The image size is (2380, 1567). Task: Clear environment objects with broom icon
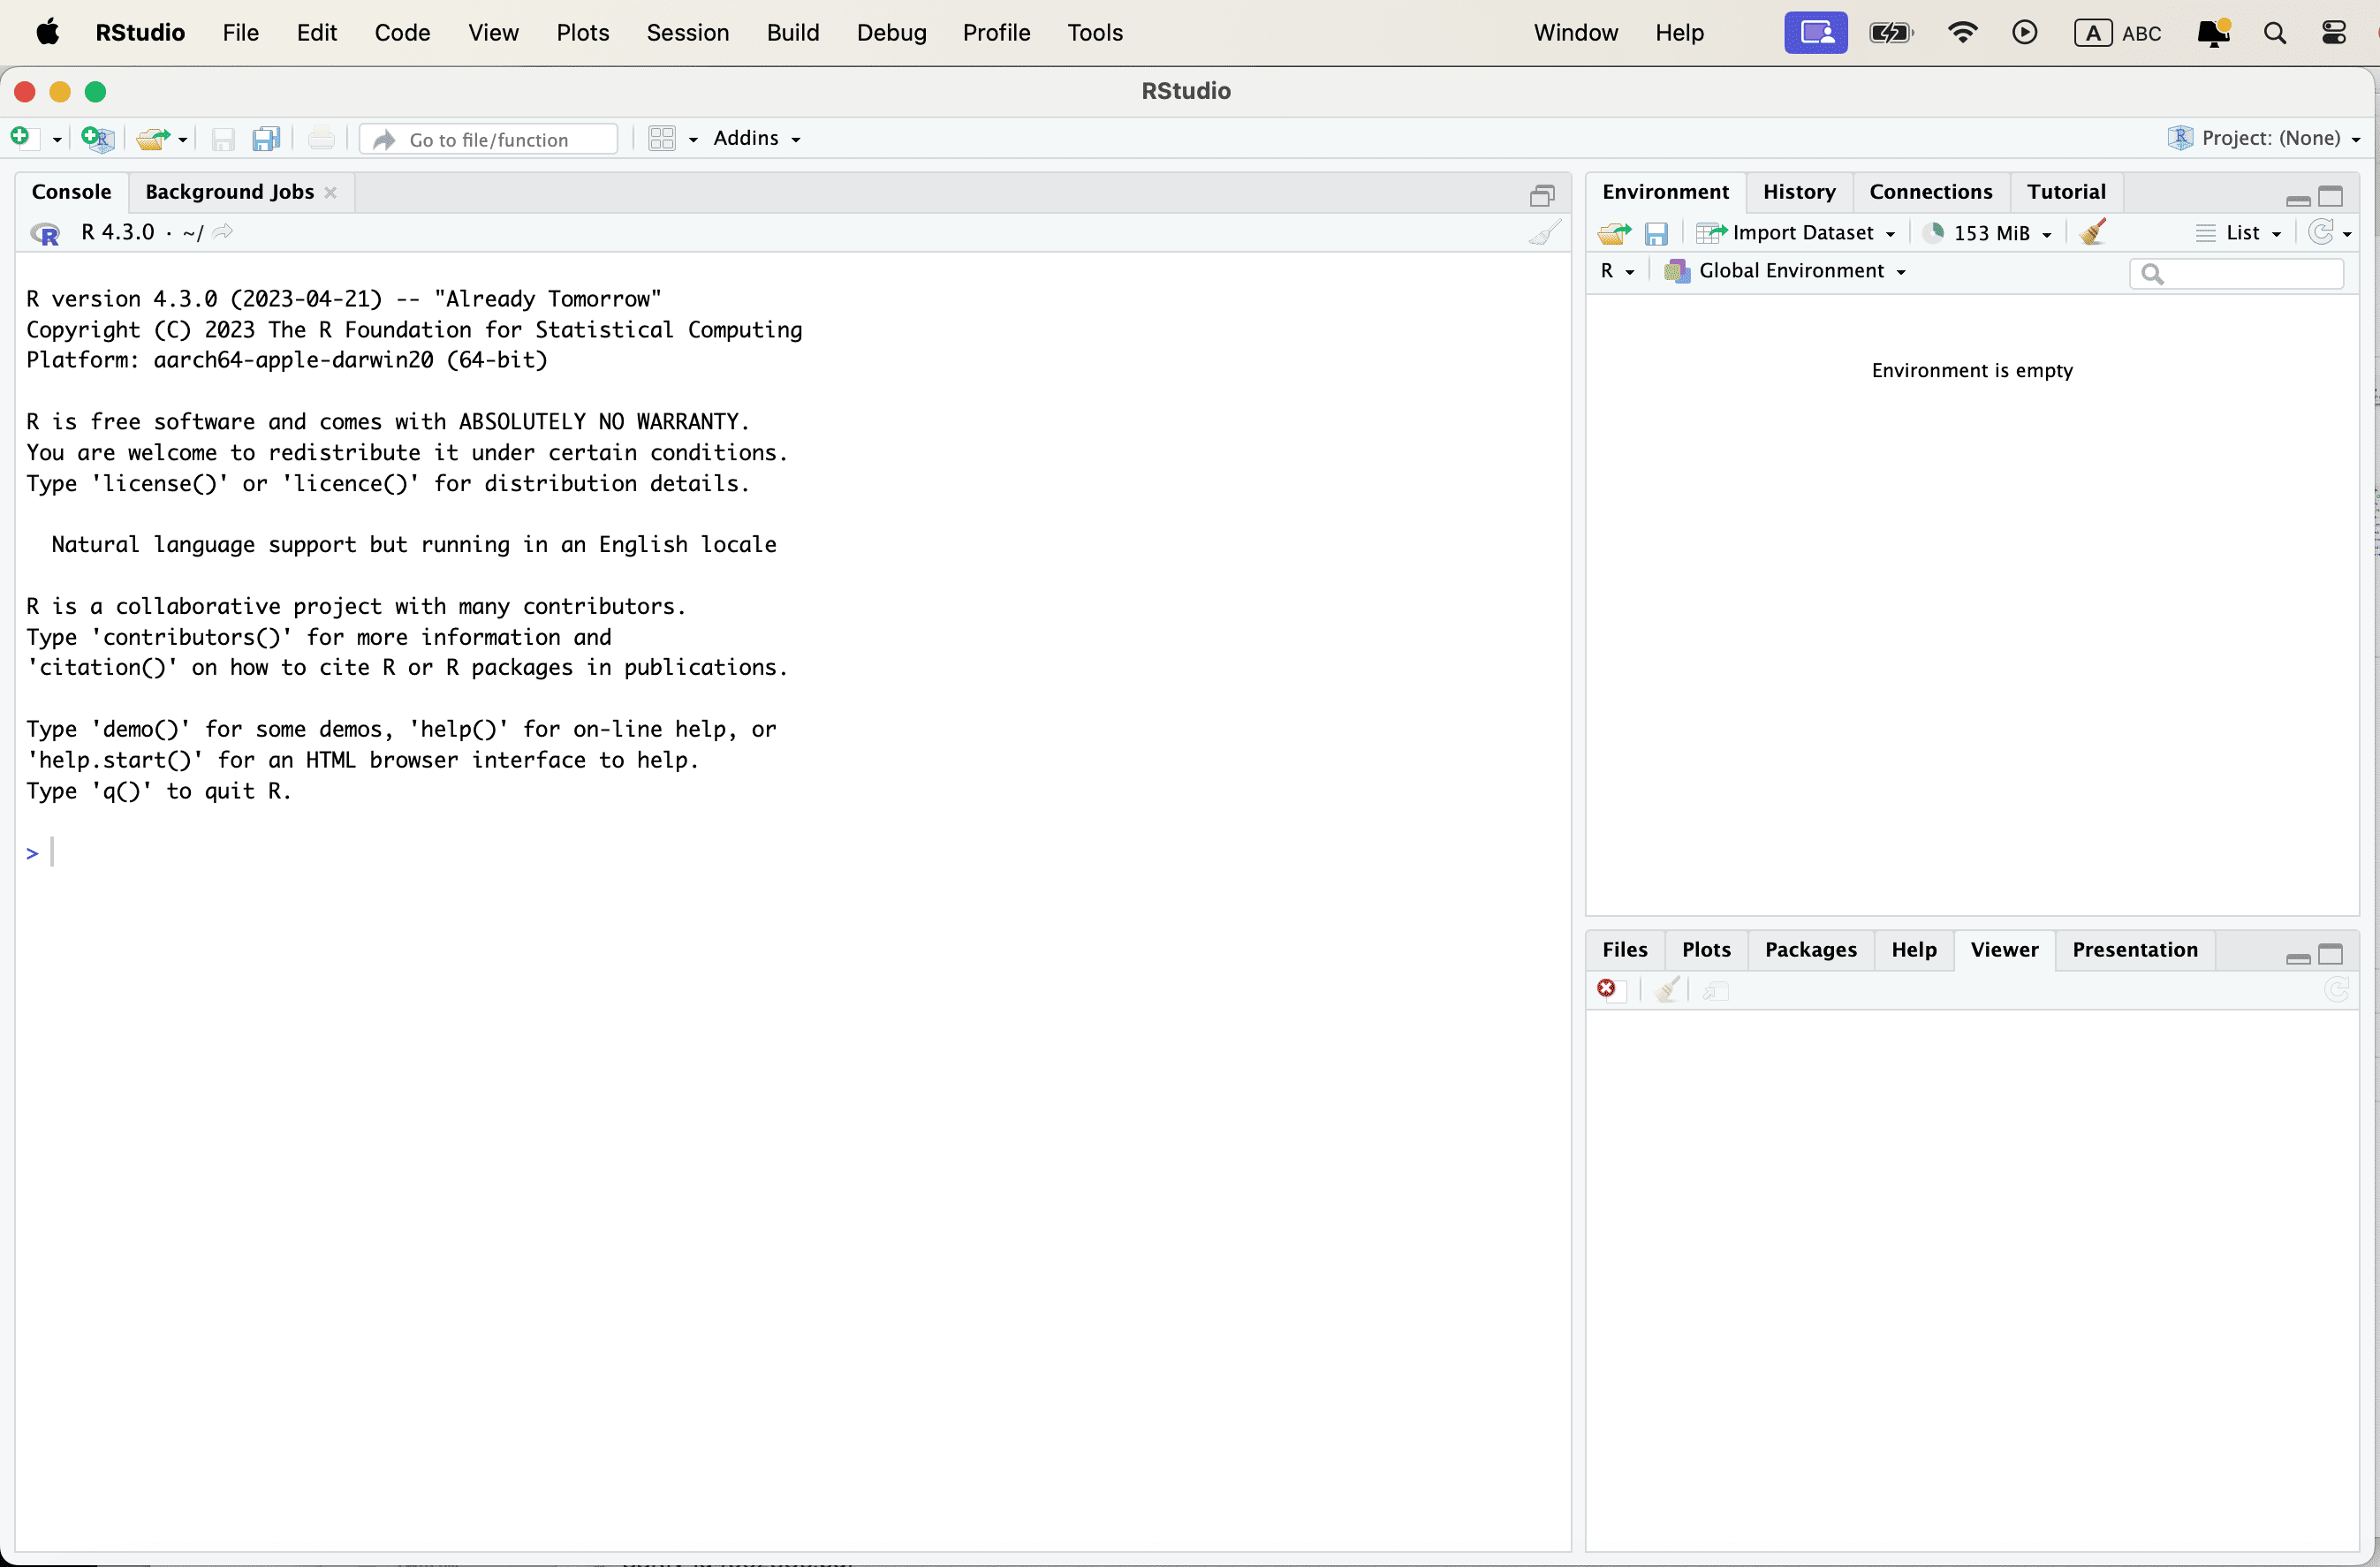pyautogui.click(x=2093, y=233)
